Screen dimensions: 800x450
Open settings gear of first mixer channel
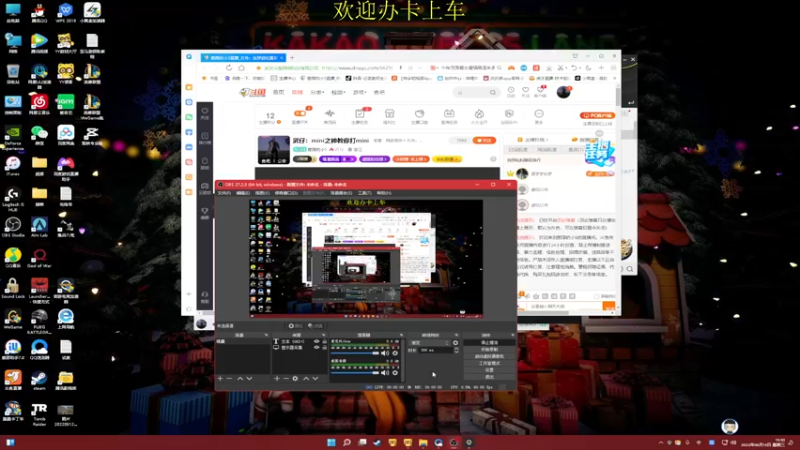pyautogui.click(x=395, y=353)
